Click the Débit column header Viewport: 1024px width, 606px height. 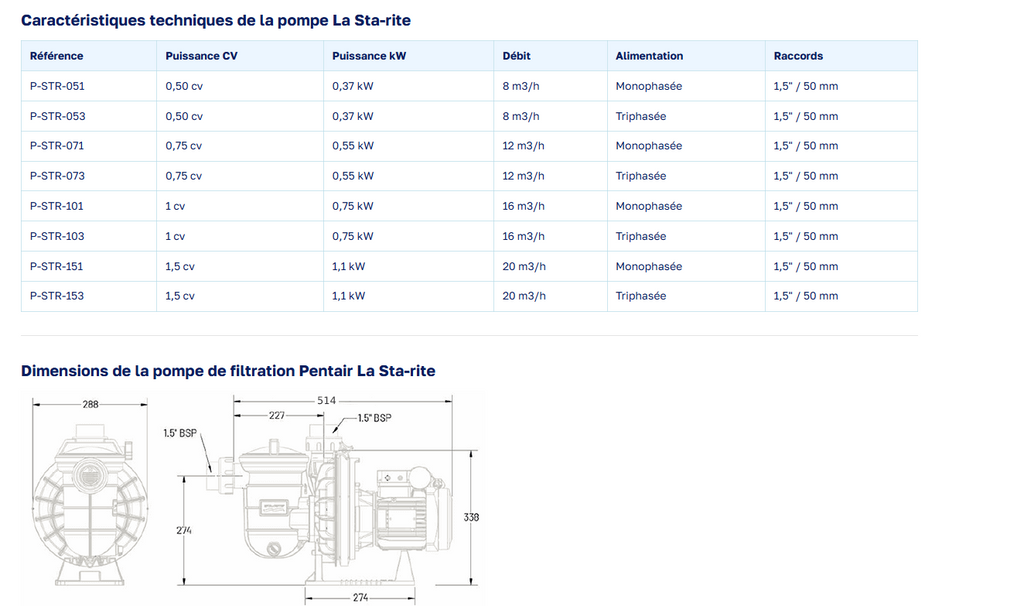click(550, 56)
